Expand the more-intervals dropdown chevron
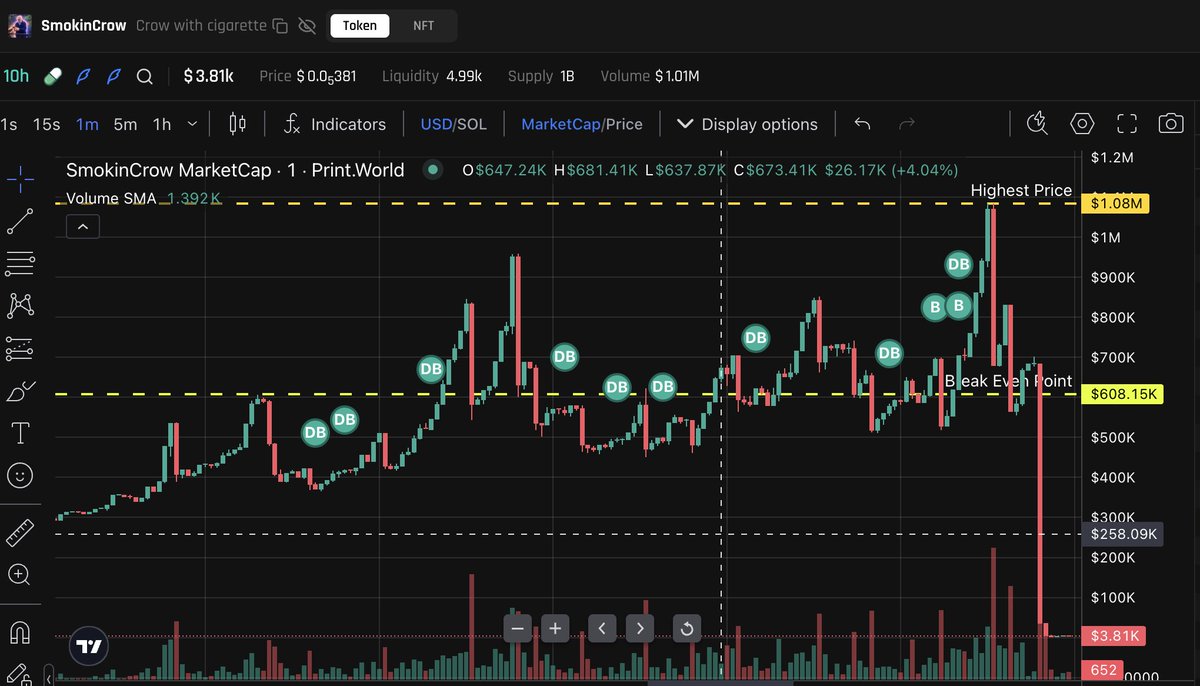 coord(194,124)
